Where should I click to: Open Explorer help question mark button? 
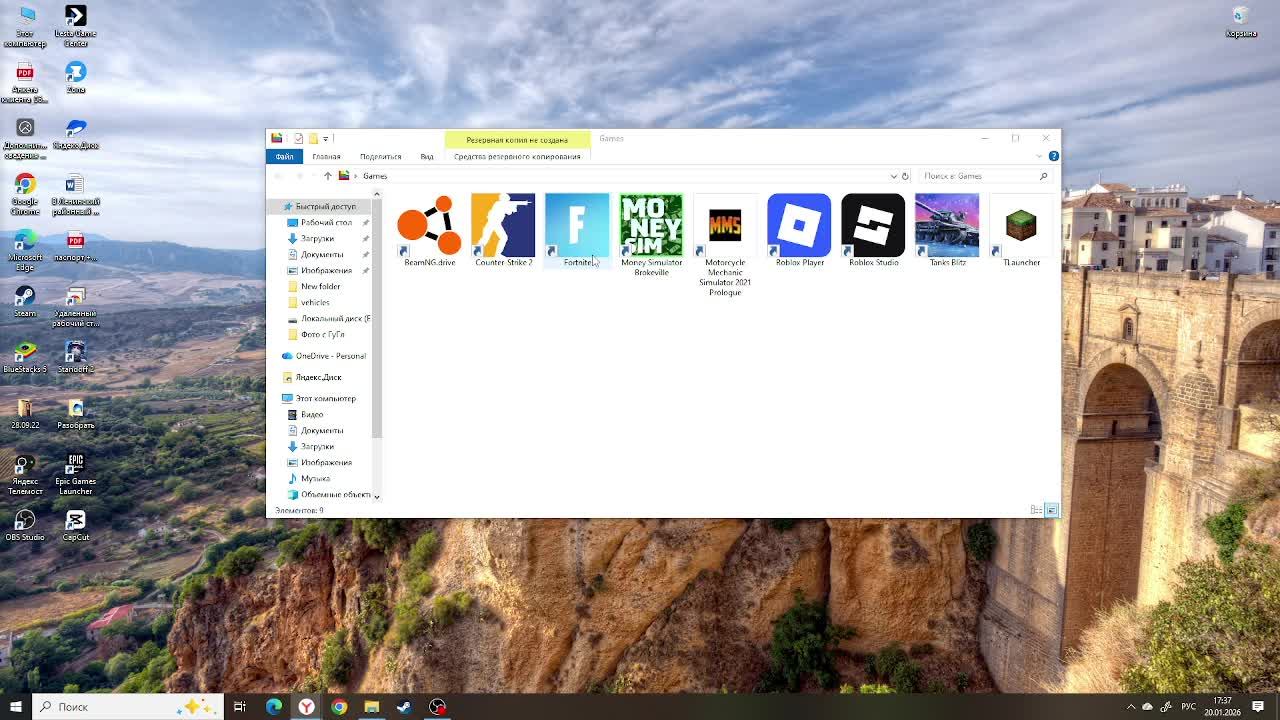pyautogui.click(x=1053, y=156)
